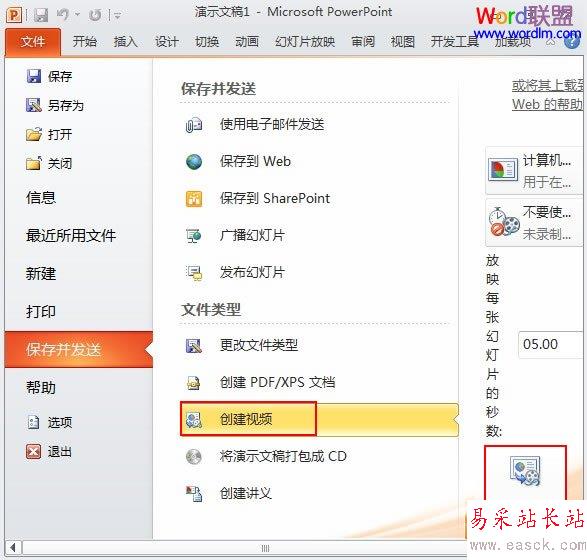
Task: Switch to the 开发工具 ribbon tab
Action: pyautogui.click(x=454, y=41)
